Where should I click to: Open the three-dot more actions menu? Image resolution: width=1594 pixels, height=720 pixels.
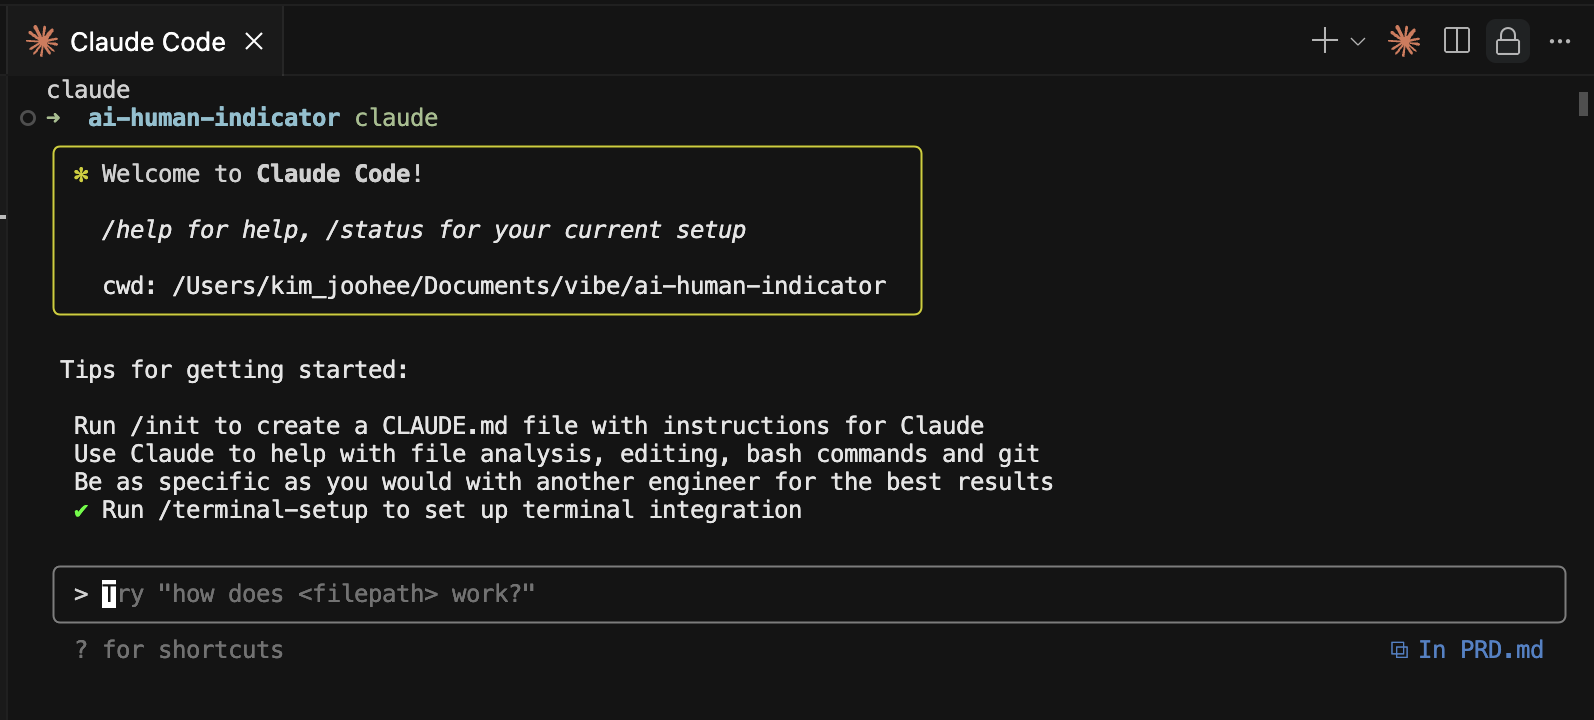[x=1559, y=42]
